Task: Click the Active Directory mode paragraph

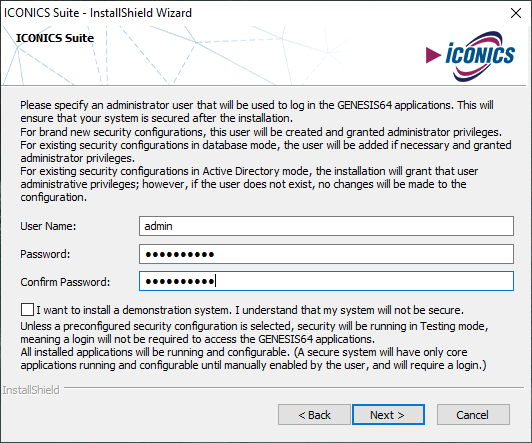Action: tap(249, 184)
